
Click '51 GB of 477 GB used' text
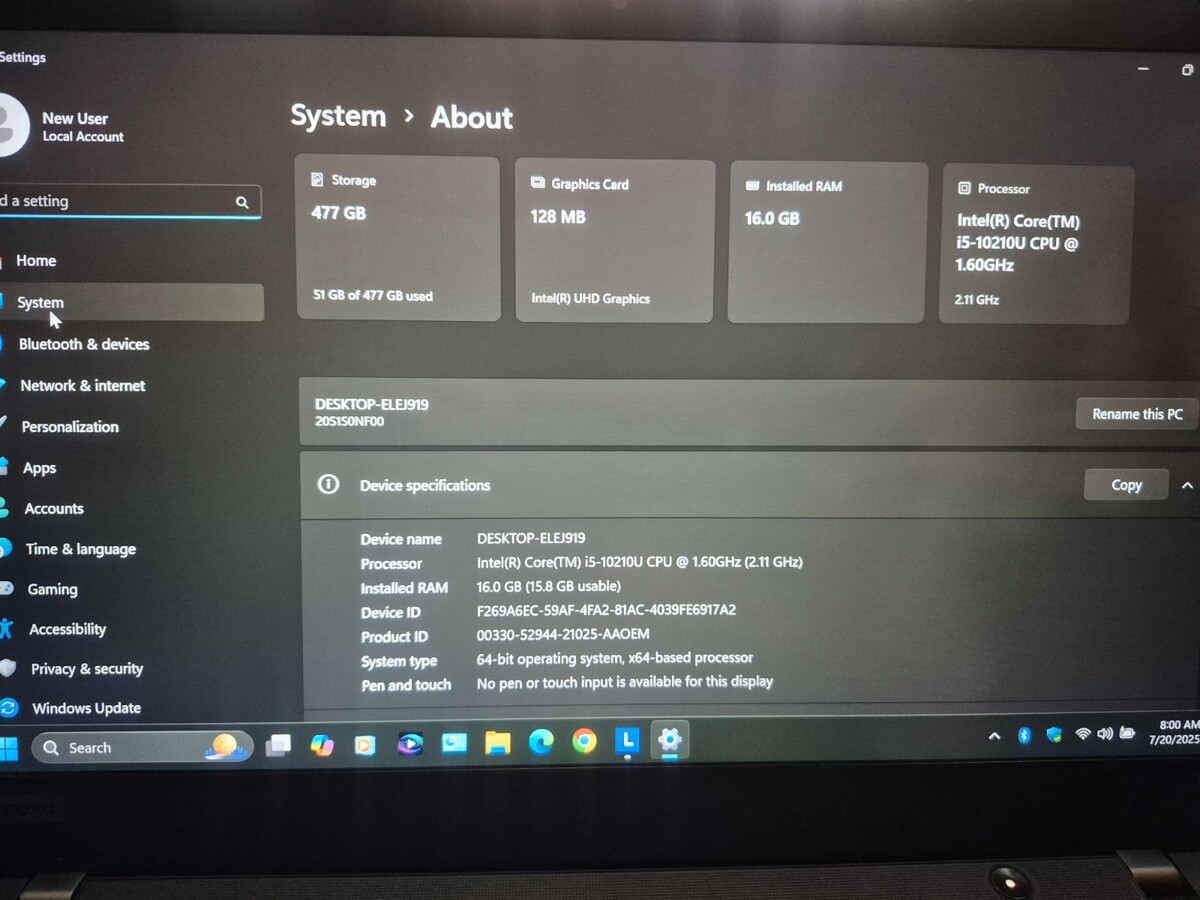373,296
